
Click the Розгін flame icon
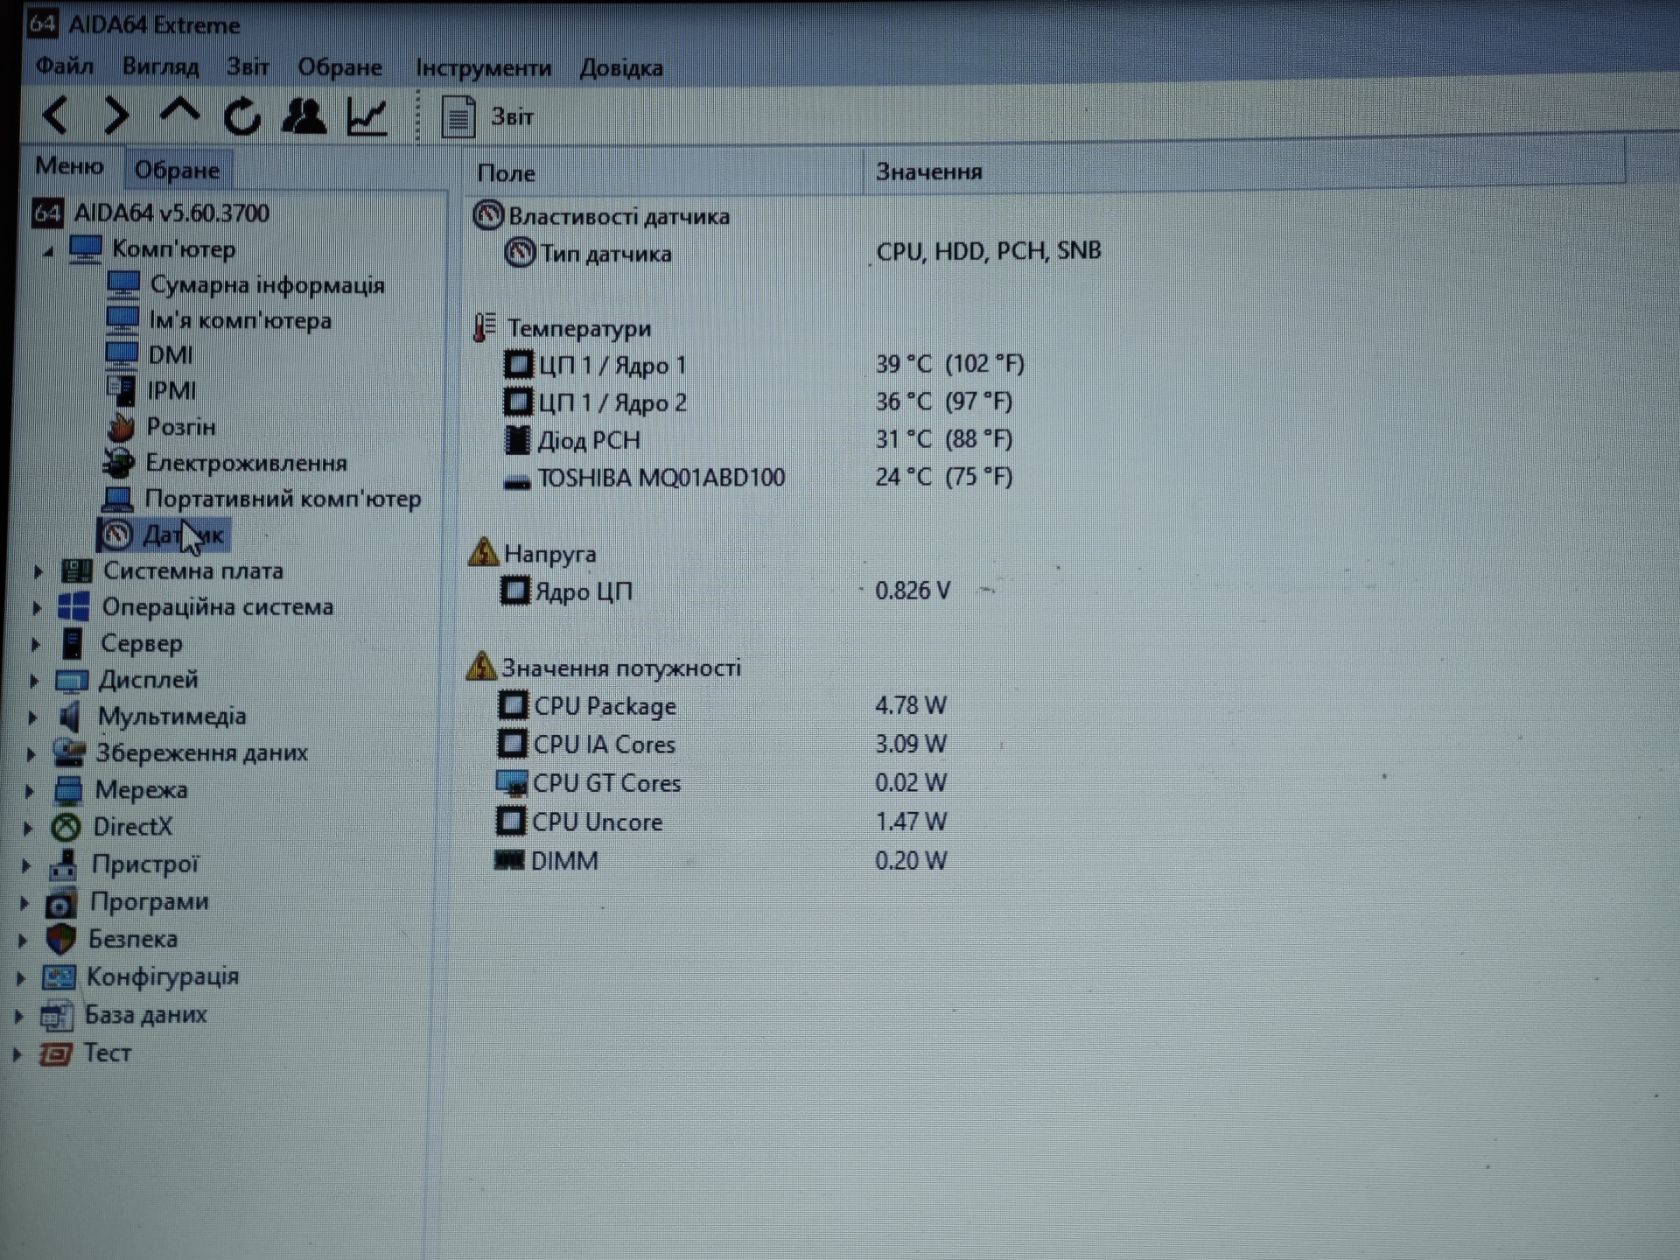[x=120, y=427]
